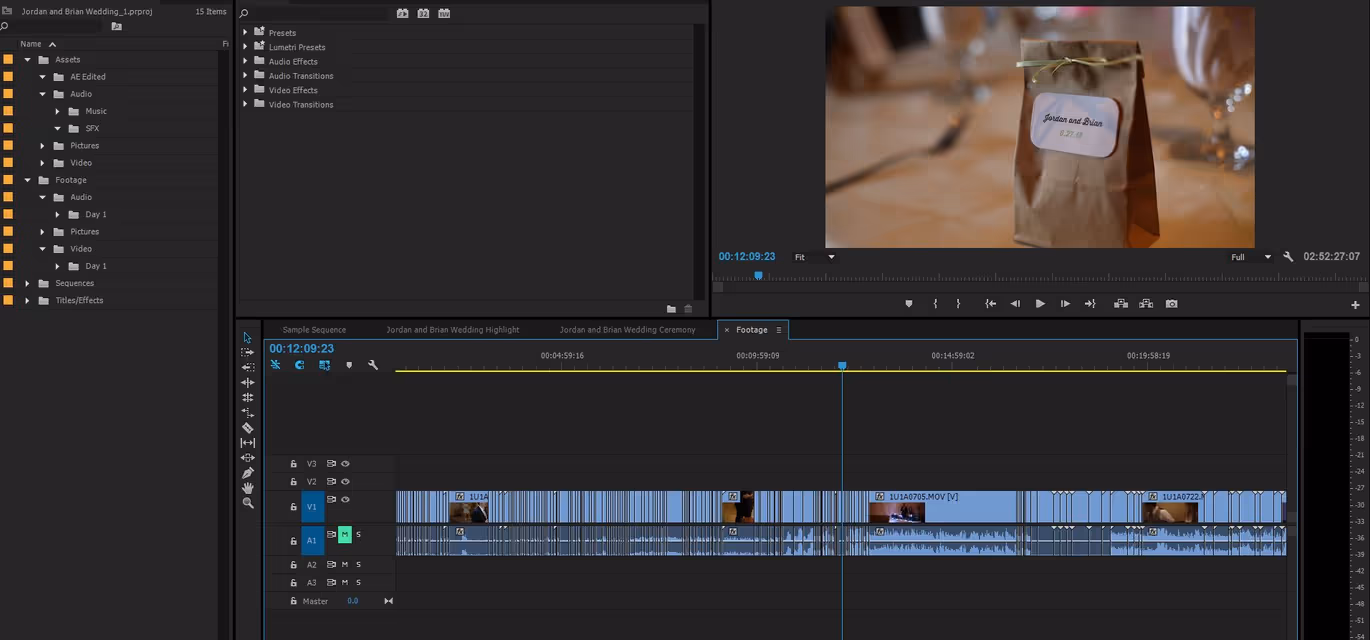This screenshot has width=1370, height=640.
Task: Expand the Sequences bin
Action: click(x=28, y=283)
